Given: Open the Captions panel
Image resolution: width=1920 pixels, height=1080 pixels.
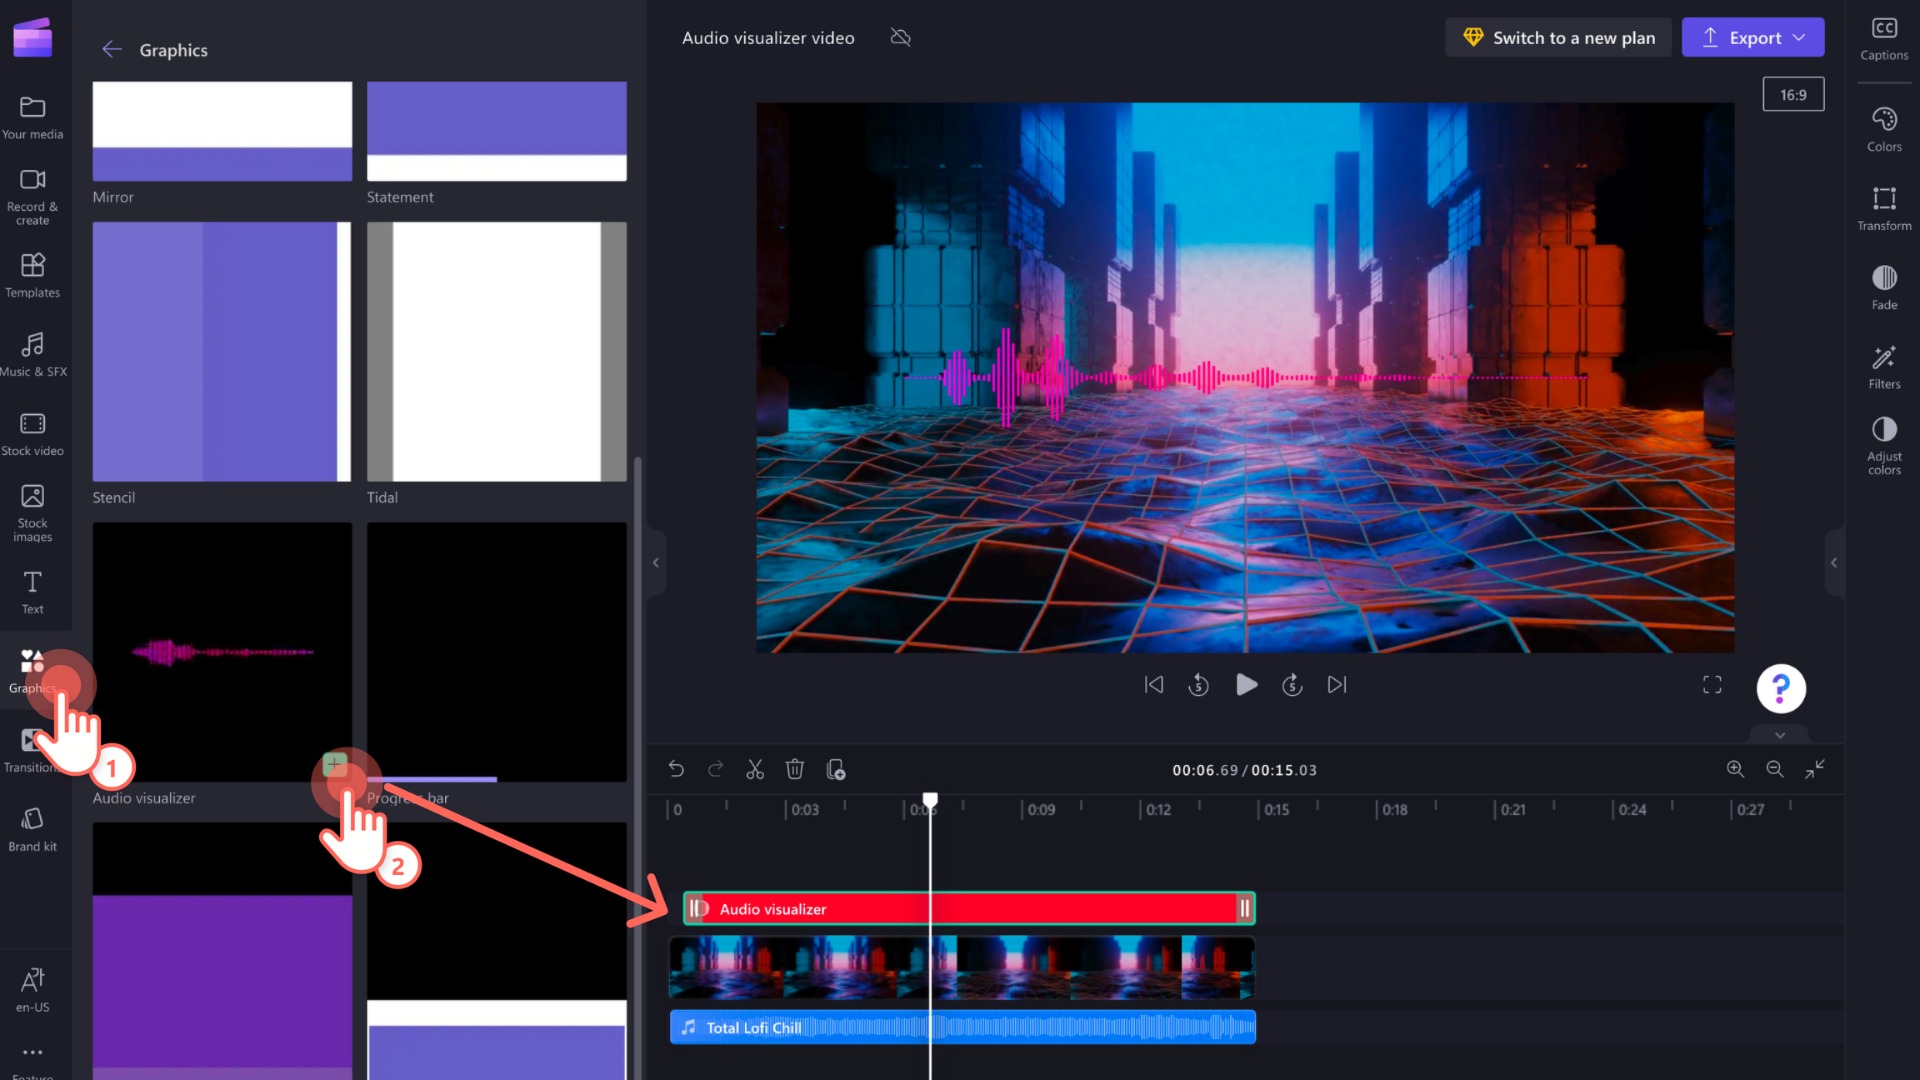Looking at the screenshot, I should click(x=1884, y=39).
